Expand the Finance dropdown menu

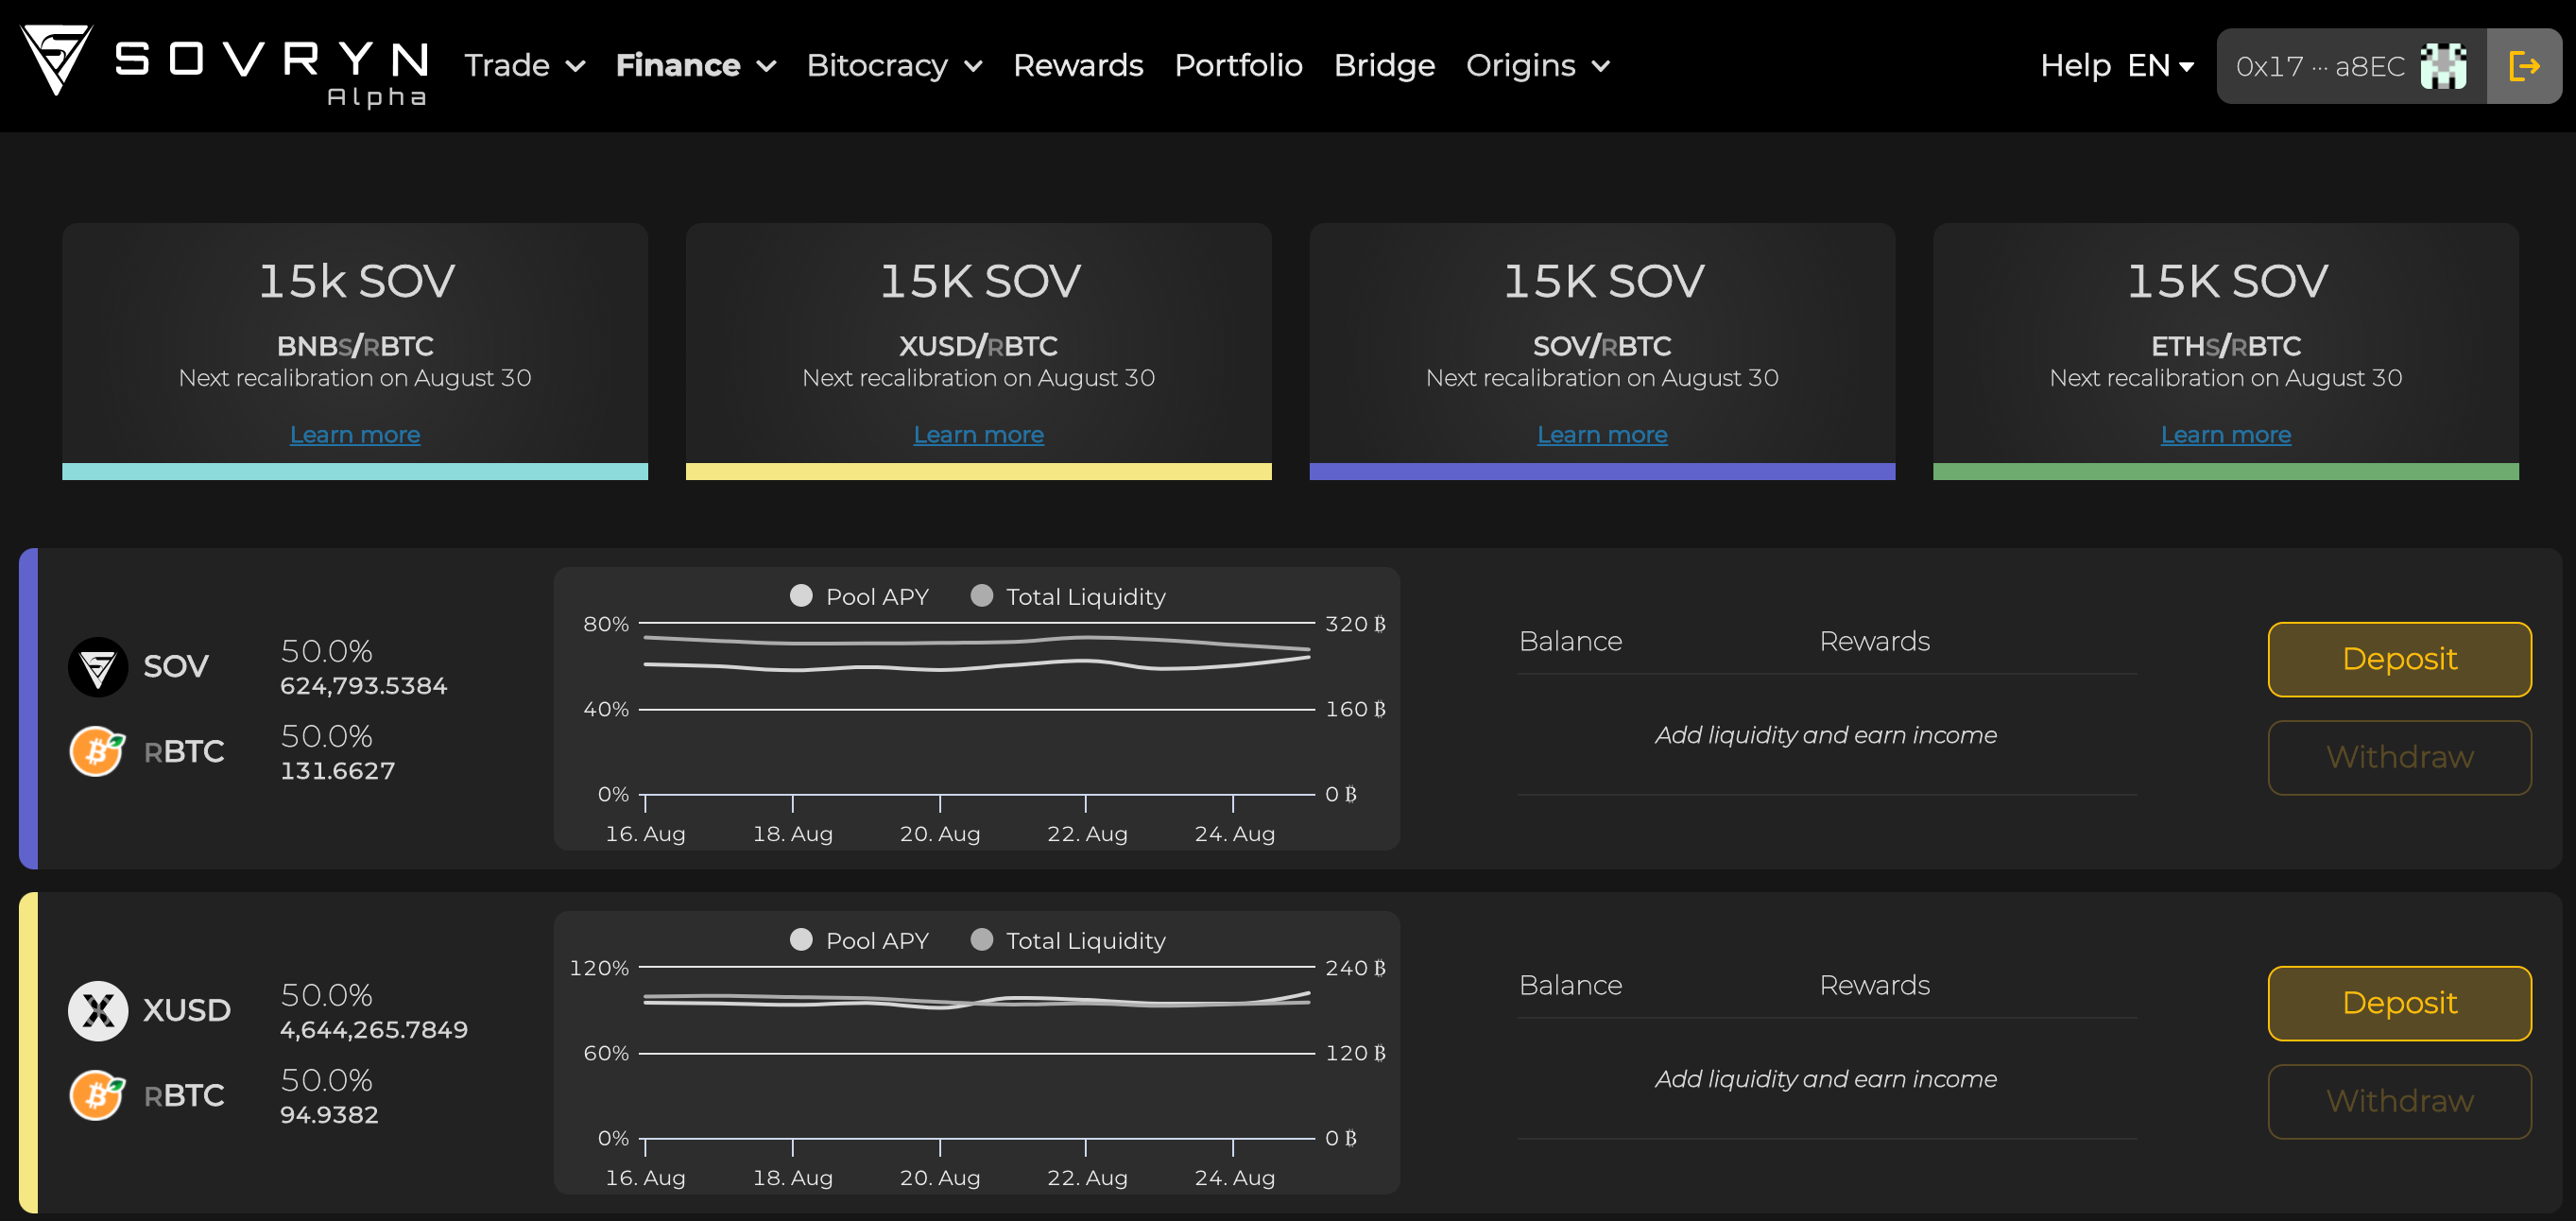coord(696,66)
